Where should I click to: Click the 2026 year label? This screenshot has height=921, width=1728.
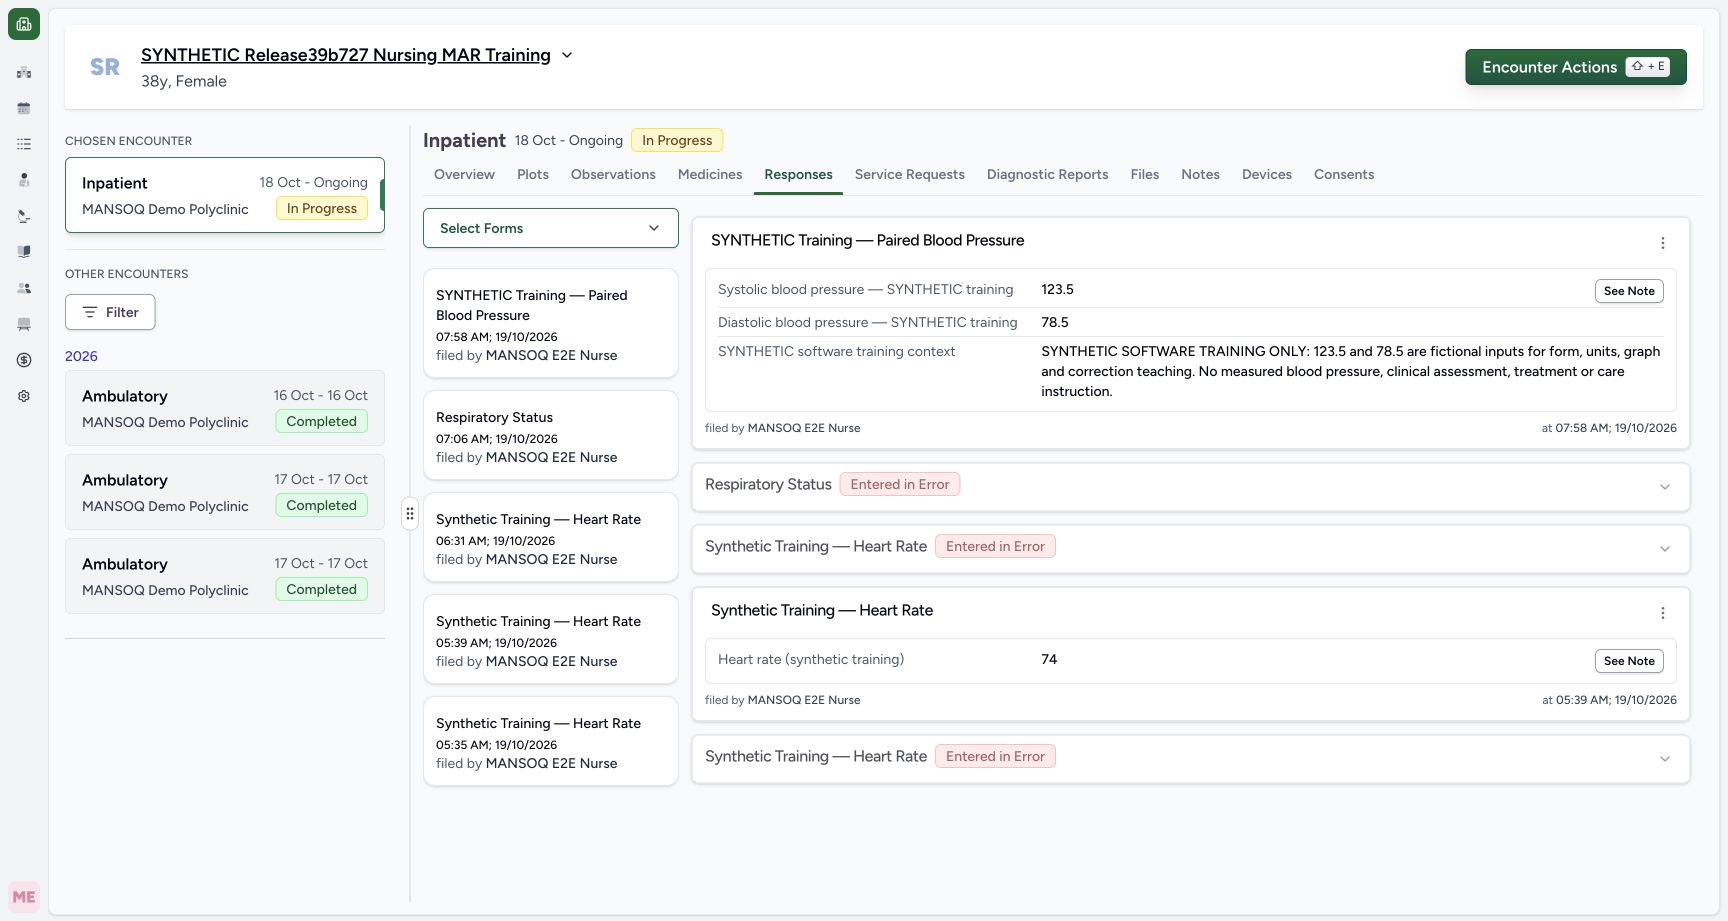click(81, 356)
